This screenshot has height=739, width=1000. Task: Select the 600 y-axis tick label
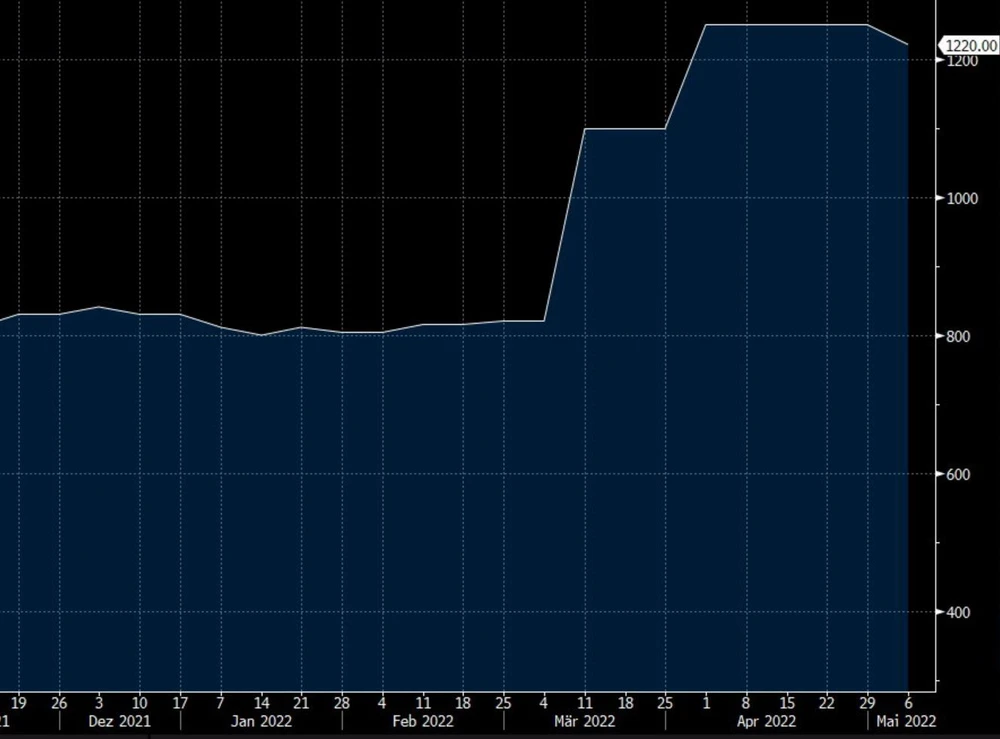click(x=960, y=474)
